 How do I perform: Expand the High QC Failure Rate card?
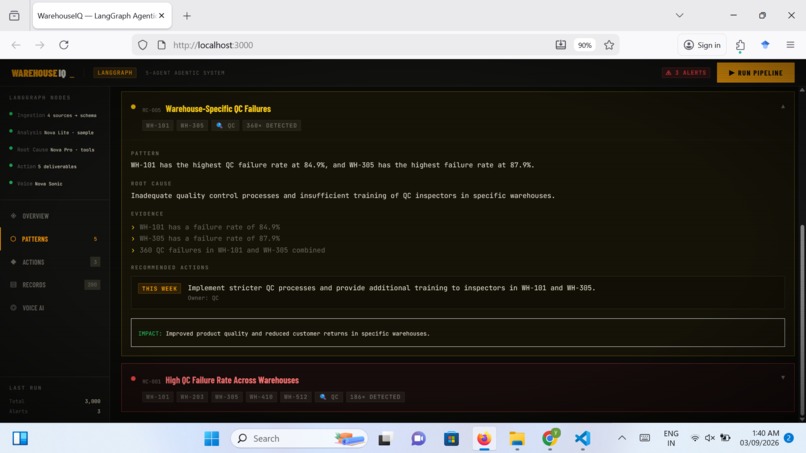click(x=783, y=378)
